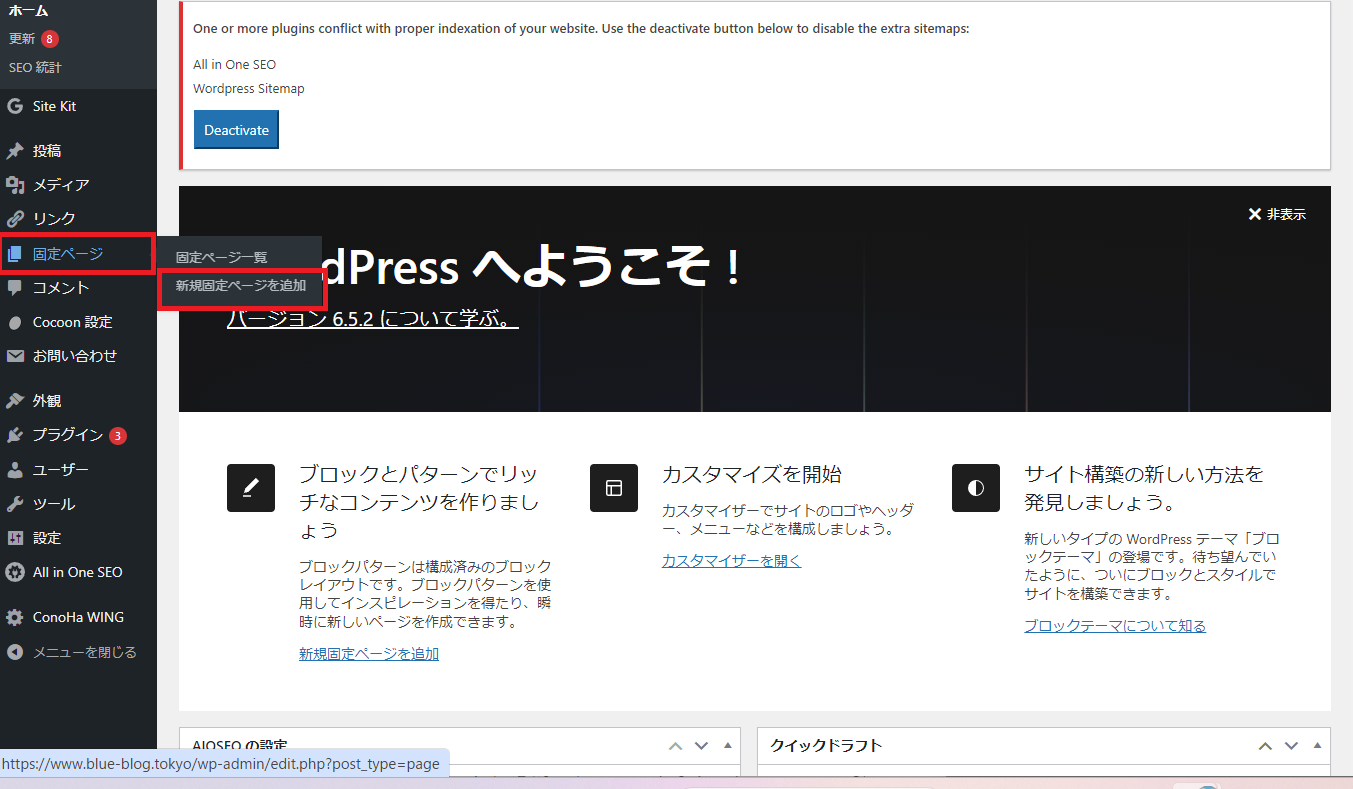Click the wrench icon beside ツール

point(15,504)
